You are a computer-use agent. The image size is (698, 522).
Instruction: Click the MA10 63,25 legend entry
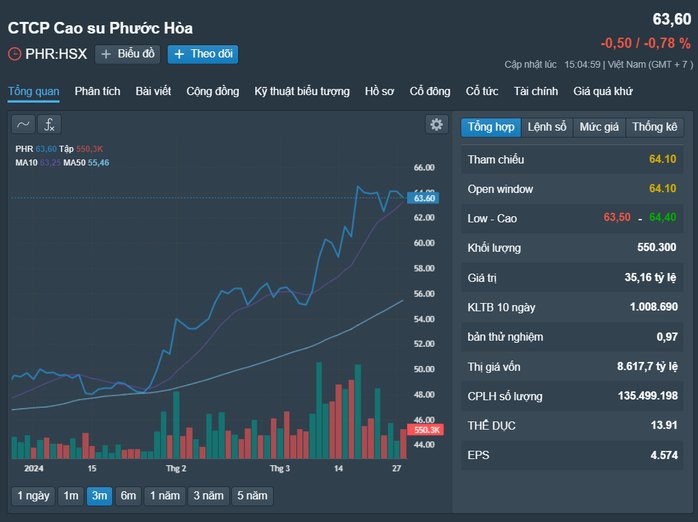[x=38, y=162]
